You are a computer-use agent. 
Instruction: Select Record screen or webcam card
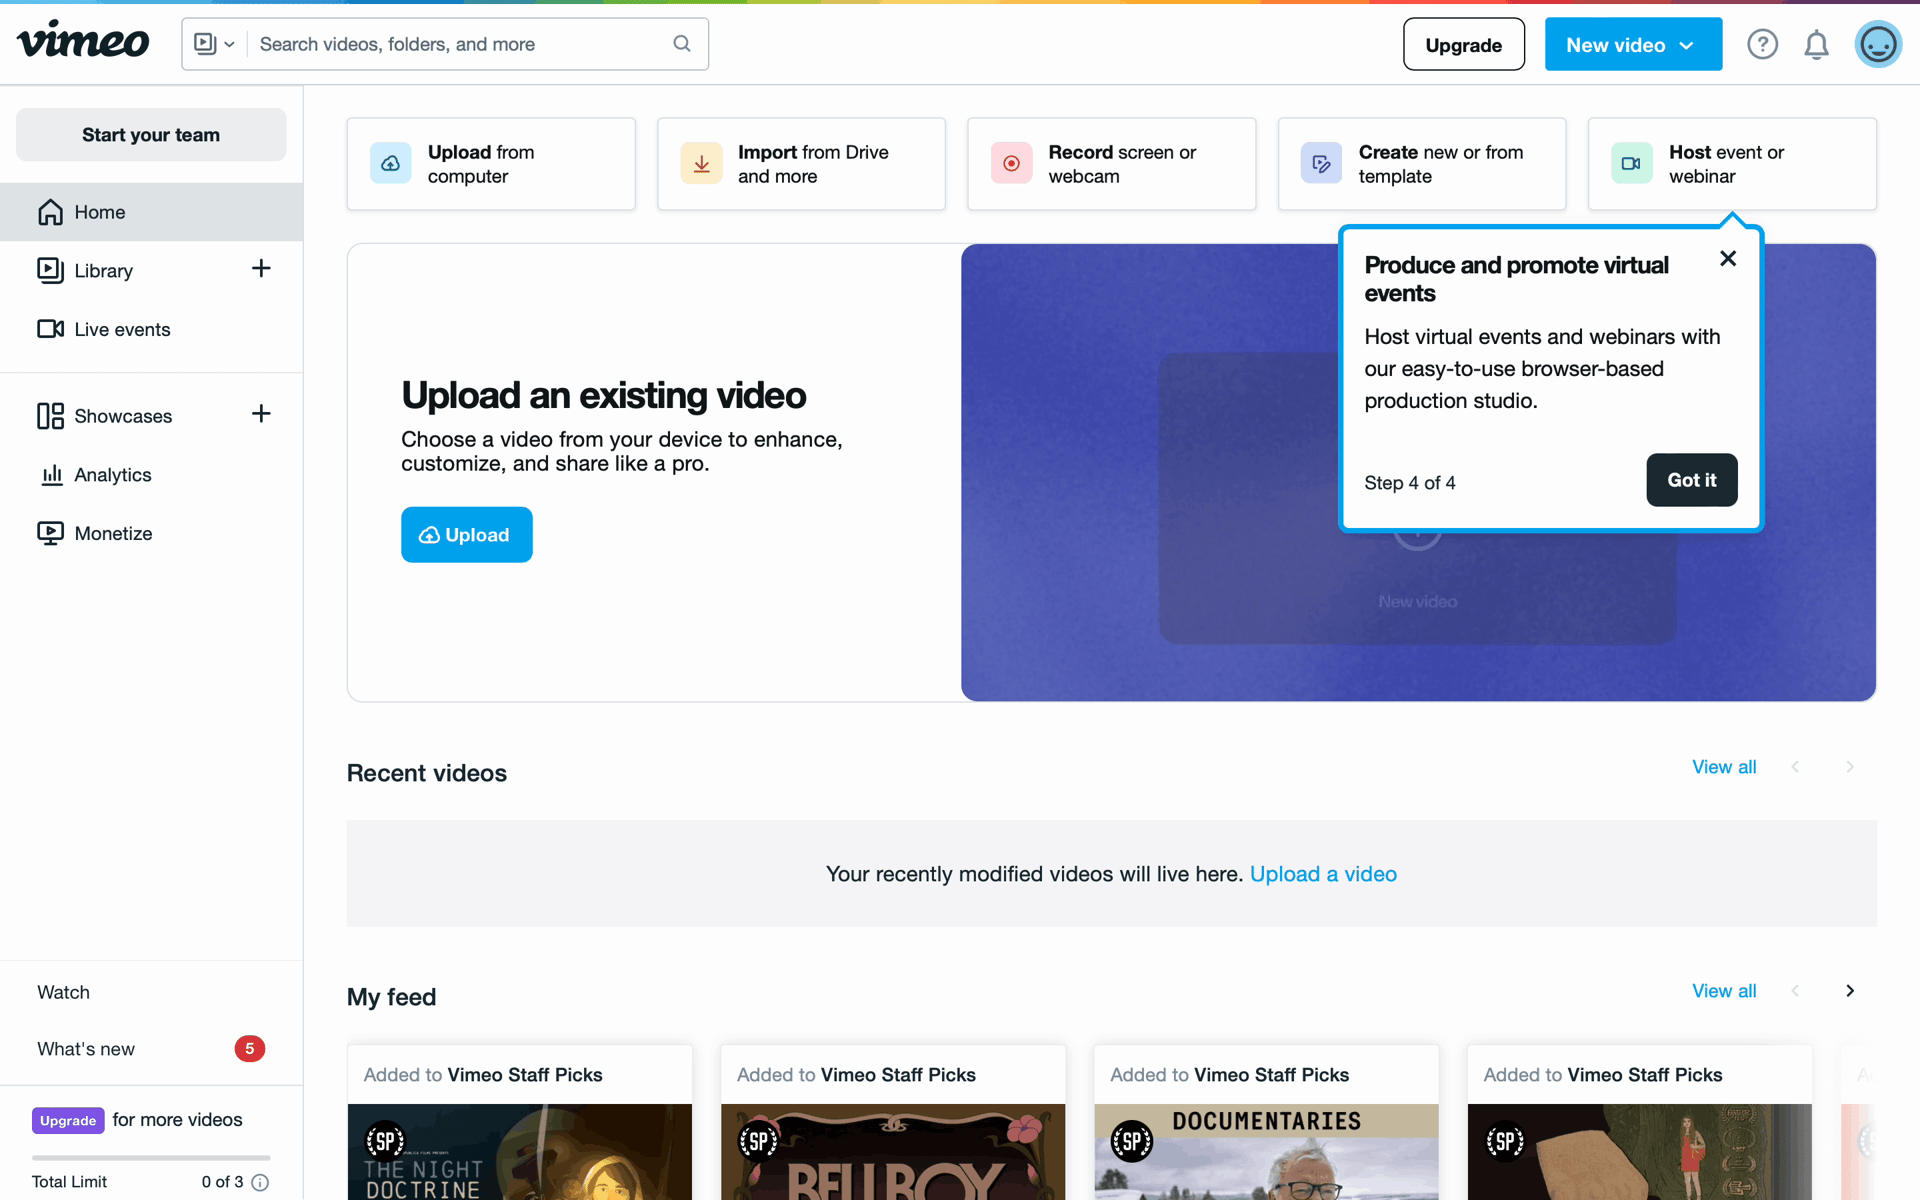point(1111,164)
